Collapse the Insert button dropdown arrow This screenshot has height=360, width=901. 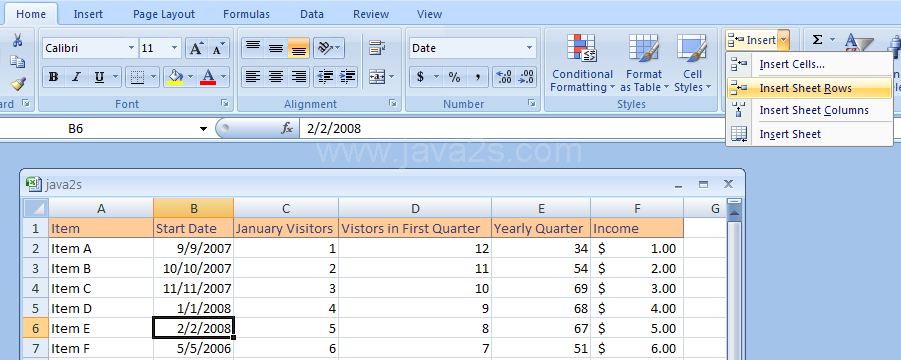click(x=785, y=40)
